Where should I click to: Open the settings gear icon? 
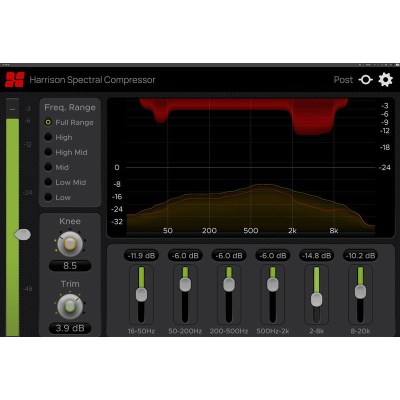385,80
